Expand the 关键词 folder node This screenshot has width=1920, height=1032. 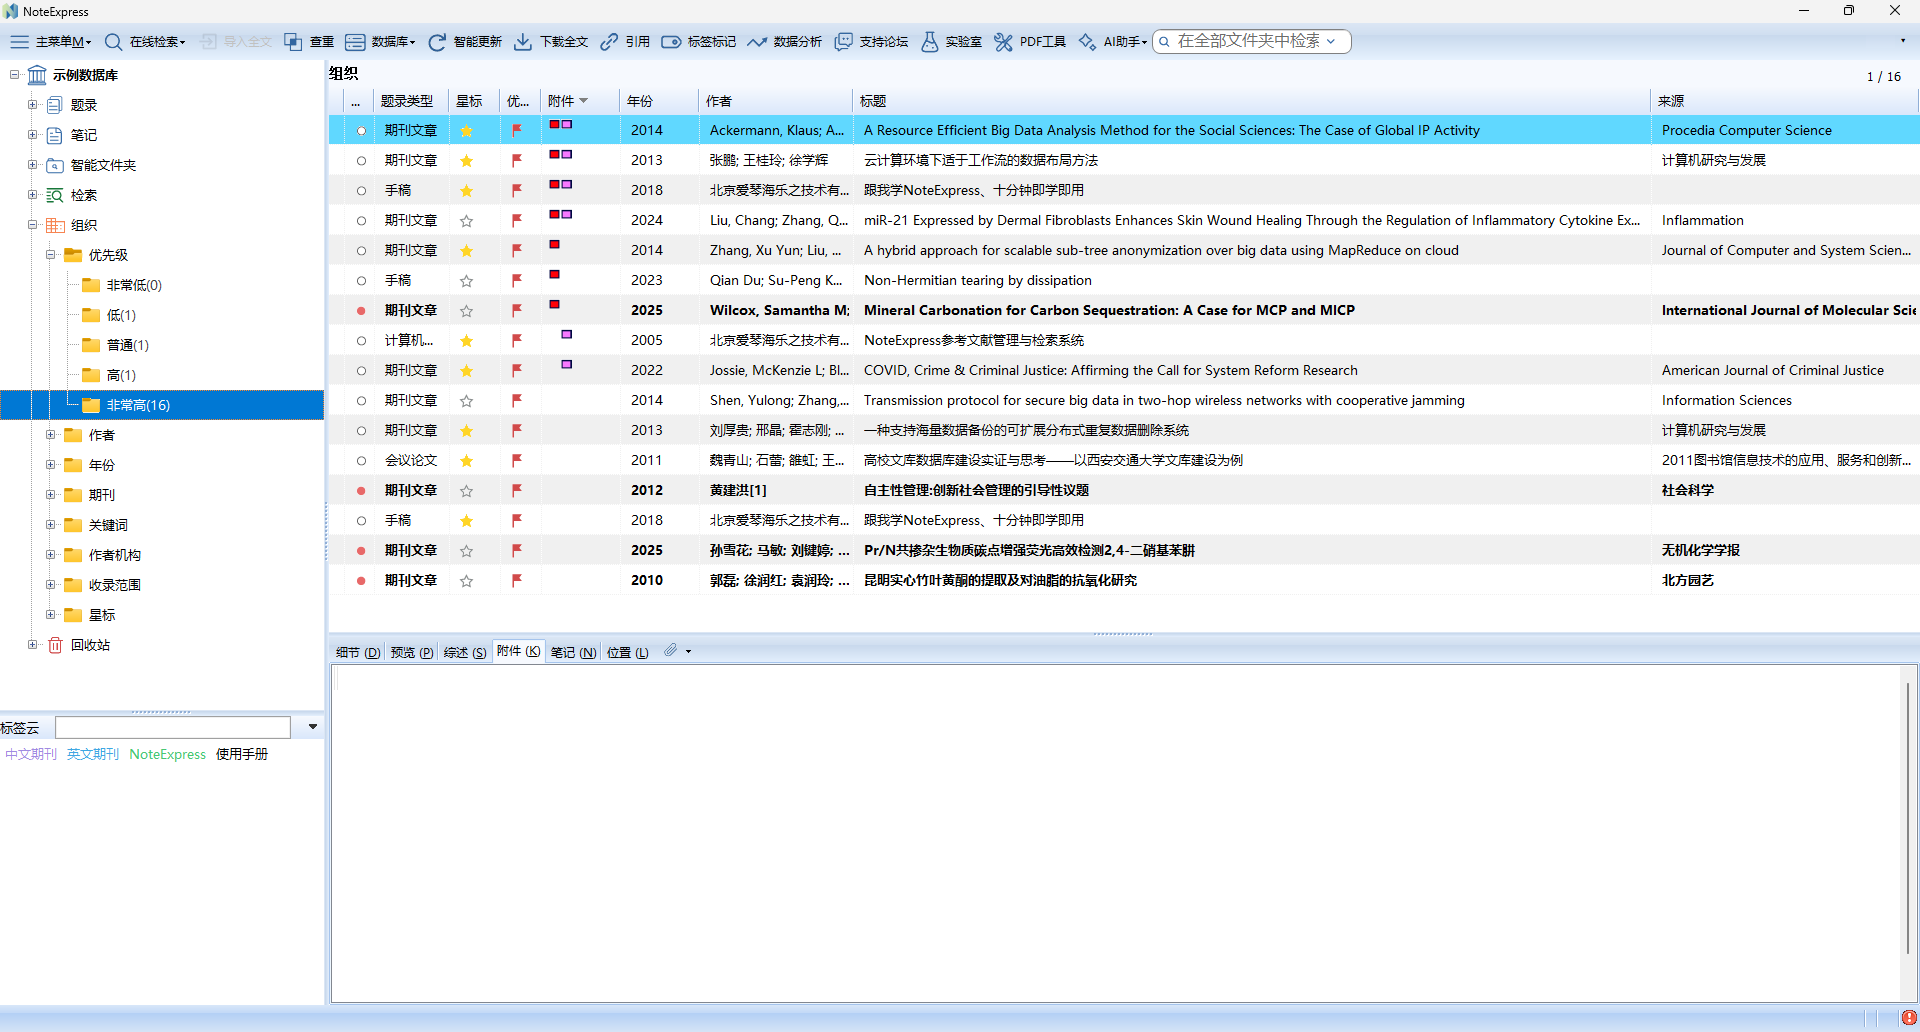(x=50, y=525)
